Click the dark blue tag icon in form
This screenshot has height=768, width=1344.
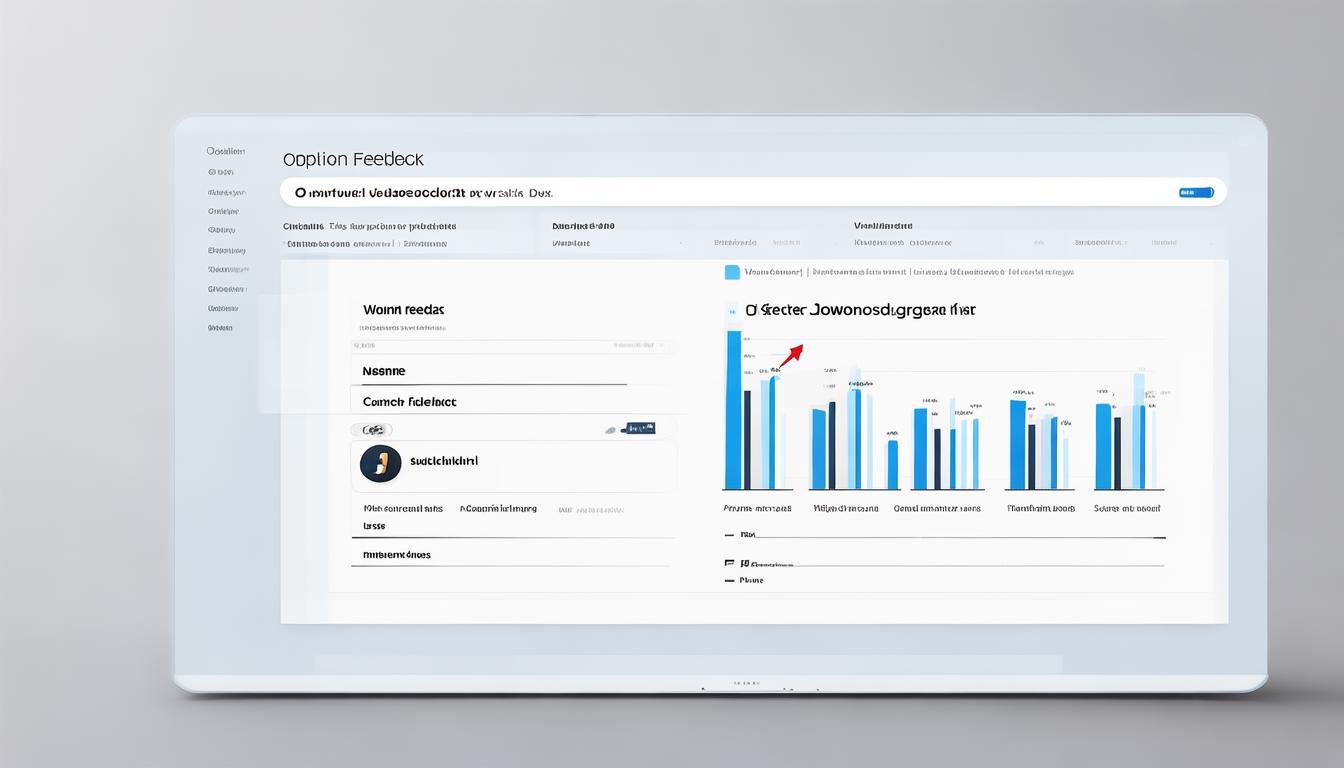[x=637, y=428]
